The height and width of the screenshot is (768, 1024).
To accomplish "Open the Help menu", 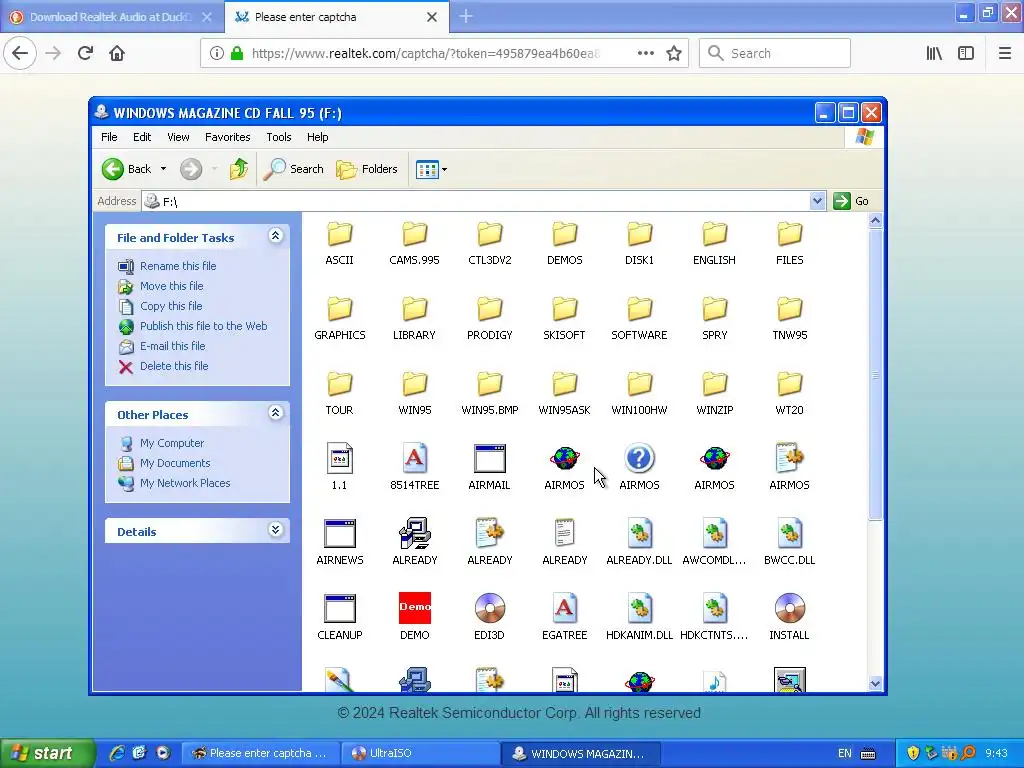I will (x=317, y=137).
